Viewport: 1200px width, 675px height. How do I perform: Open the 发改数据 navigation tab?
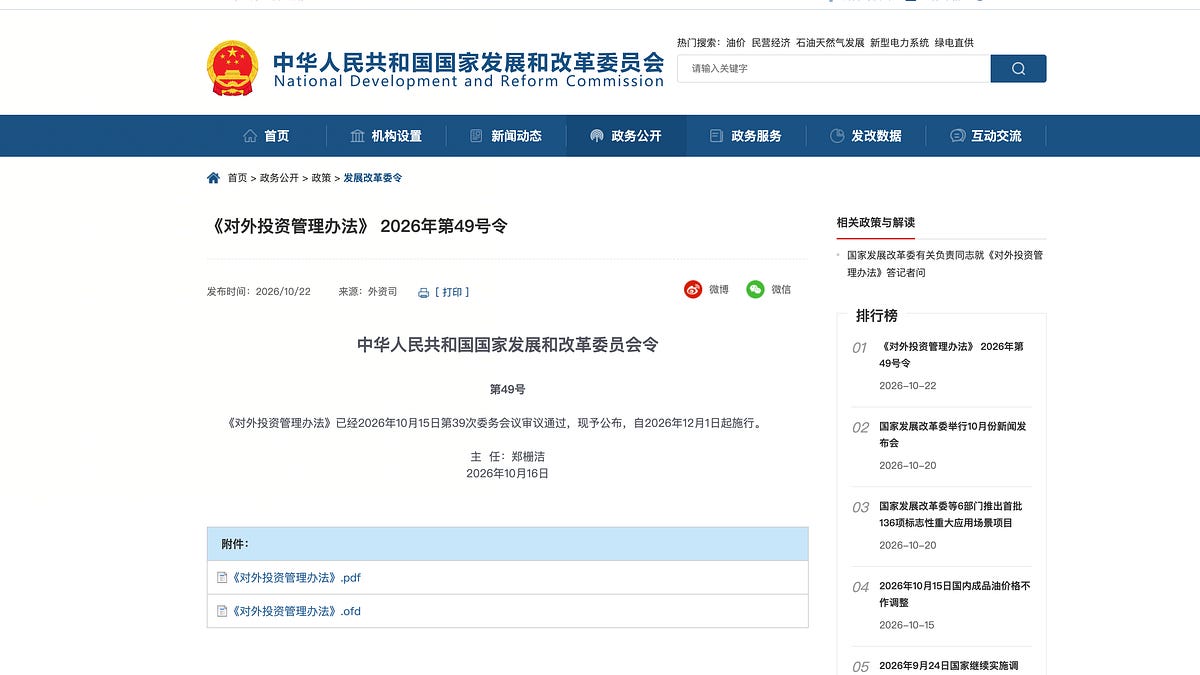[x=866, y=136]
